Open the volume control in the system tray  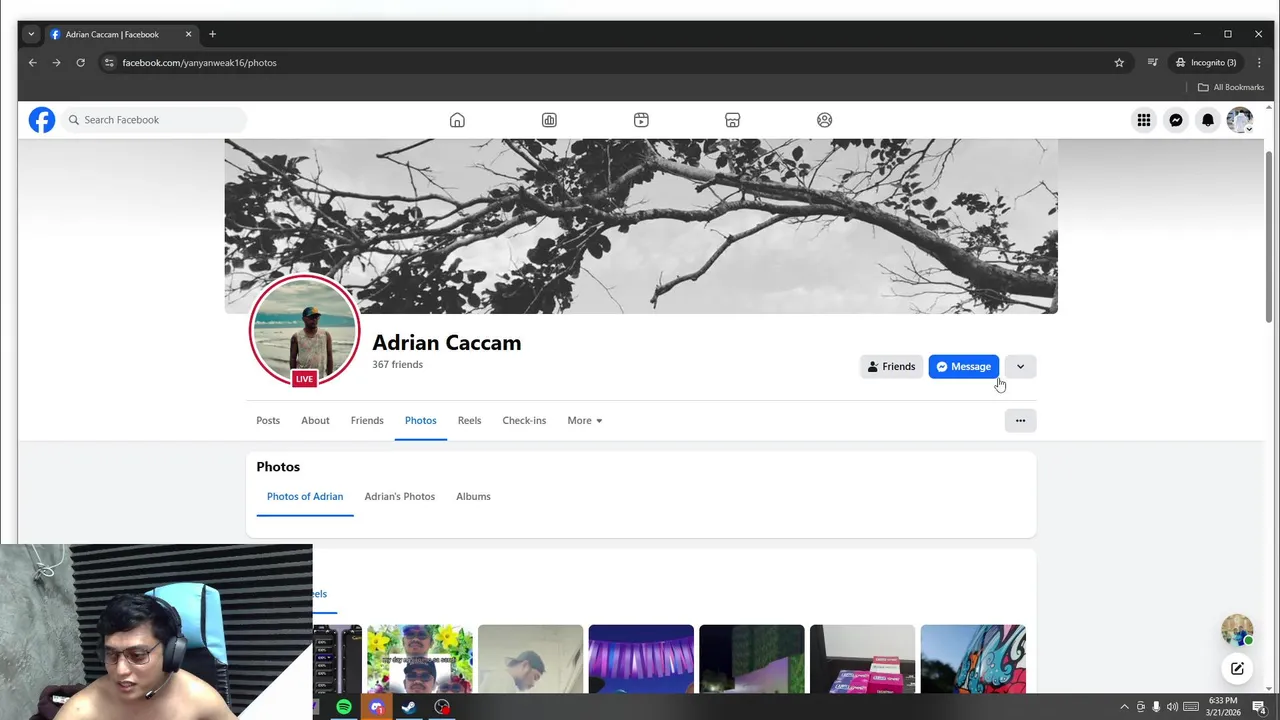tap(1172, 707)
